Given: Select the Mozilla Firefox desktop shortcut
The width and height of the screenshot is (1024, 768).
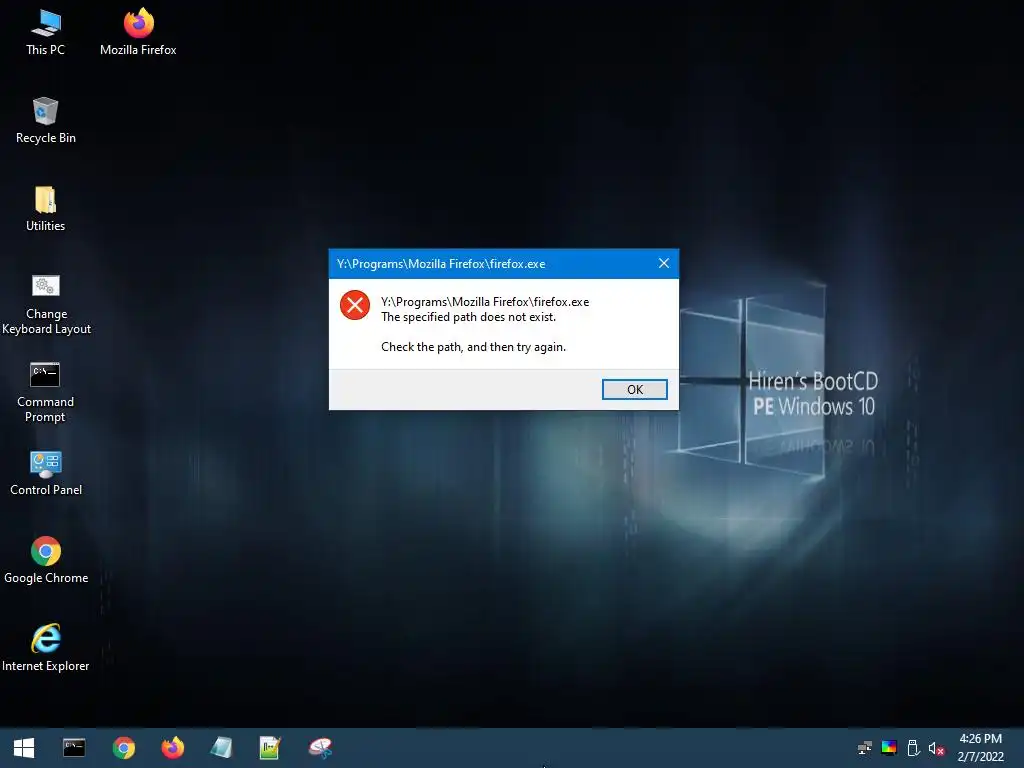Looking at the screenshot, I should (138, 33).
